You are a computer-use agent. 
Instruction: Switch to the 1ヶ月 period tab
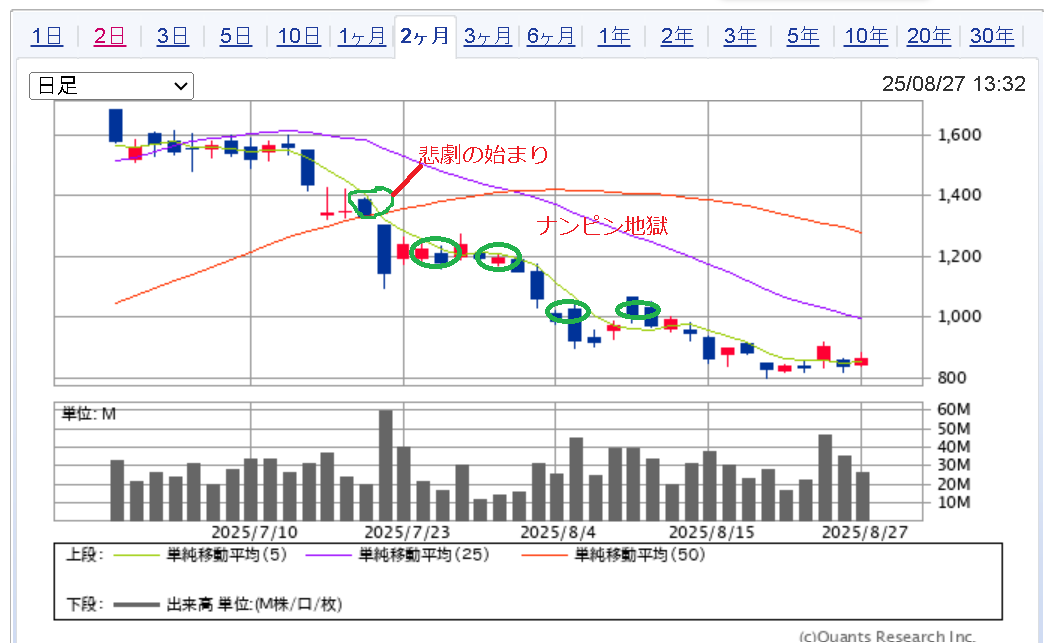(x=361, y=37)
